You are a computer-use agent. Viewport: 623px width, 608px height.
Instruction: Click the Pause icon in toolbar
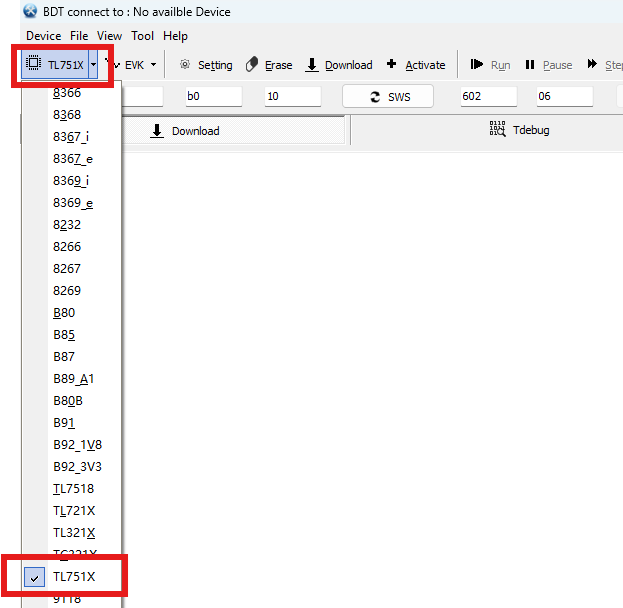pyautogui.click(x=530, y=64)
